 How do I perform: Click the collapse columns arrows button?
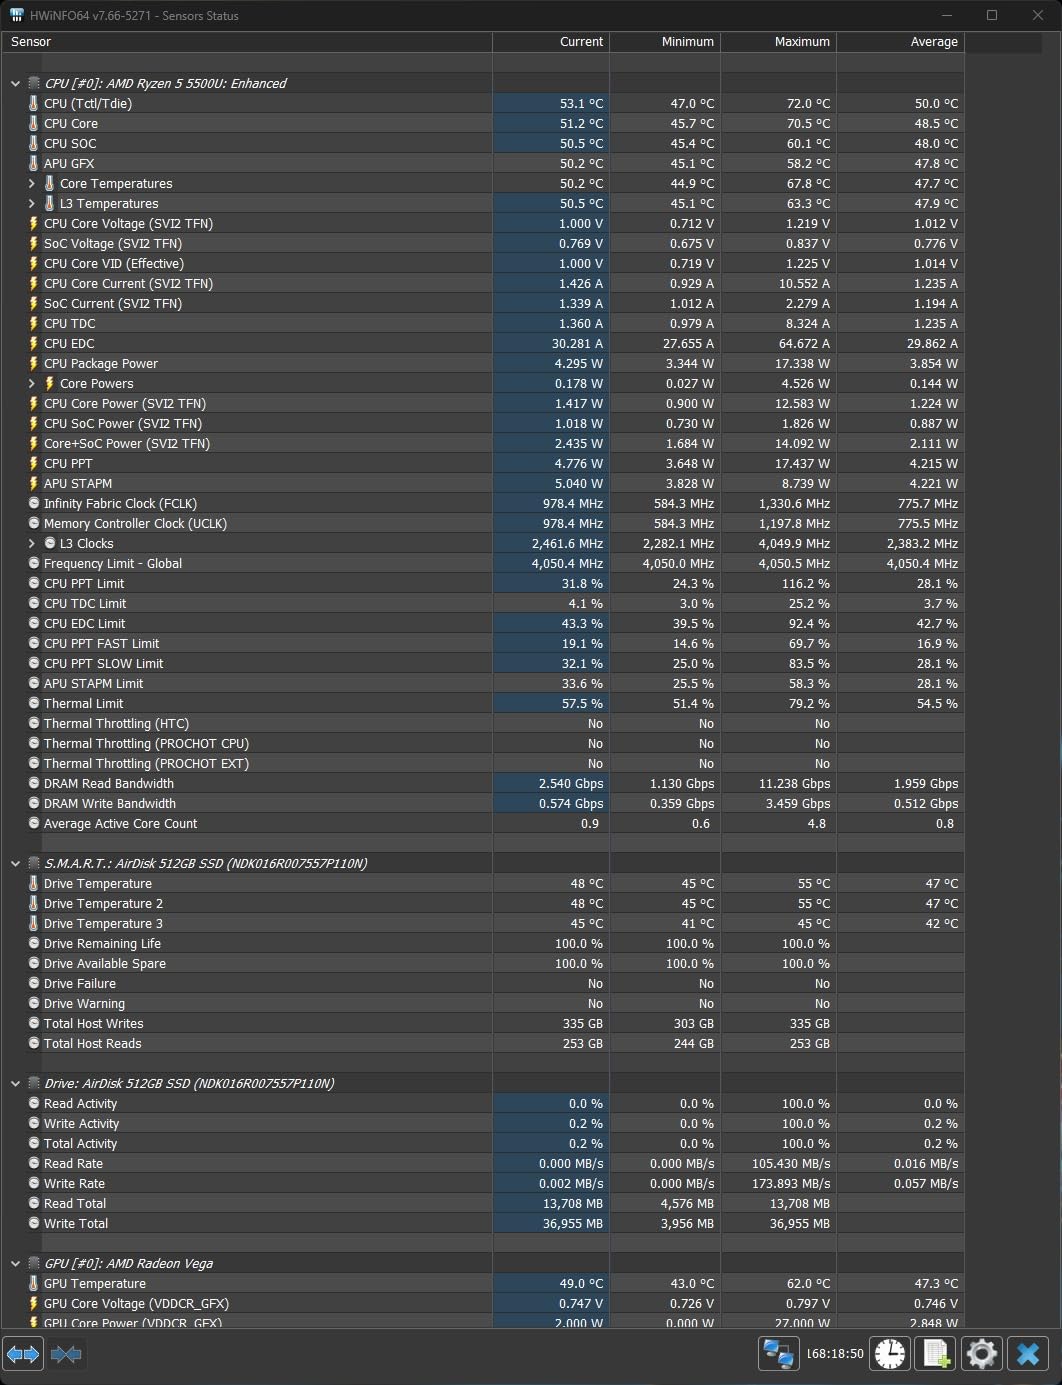[x=66, y=1354]
